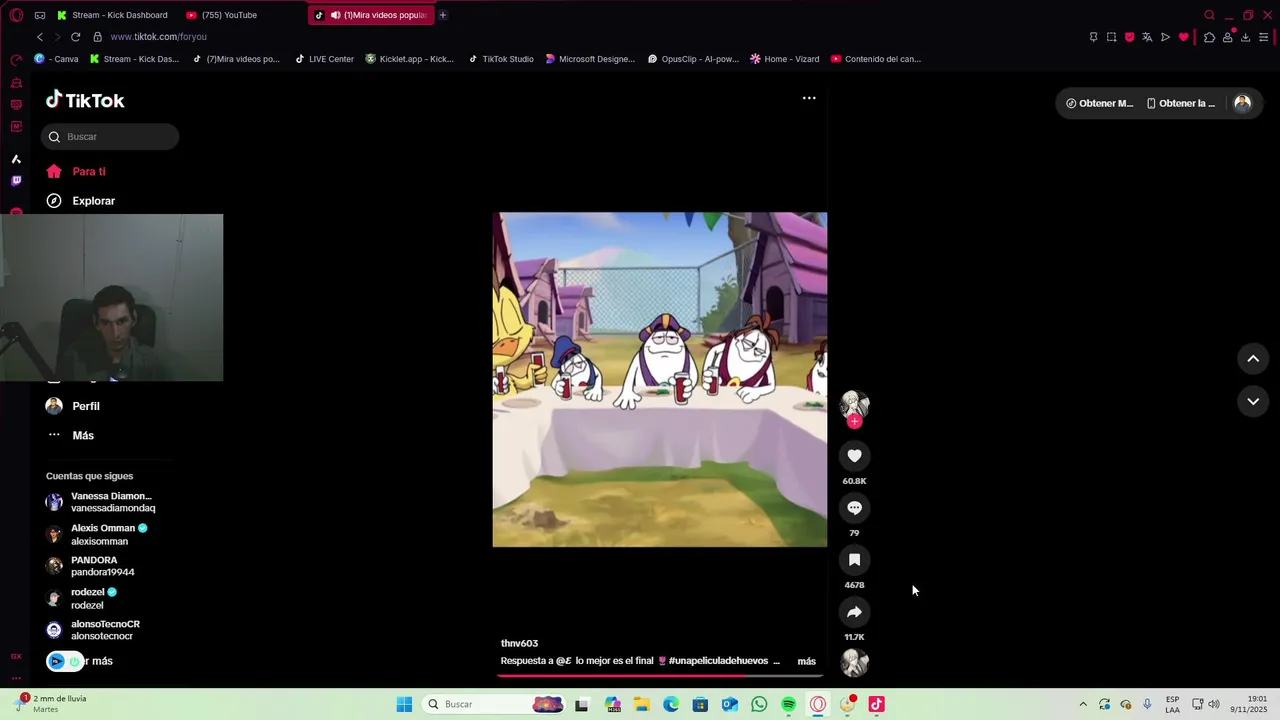Open the LIVE Center bookmark

pos(324,59)
